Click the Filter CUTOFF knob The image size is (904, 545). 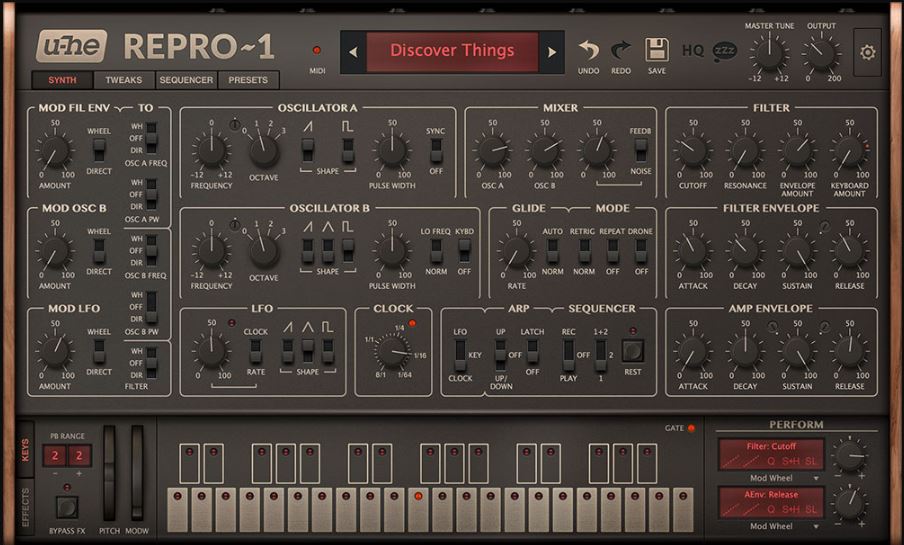point(692,152)
